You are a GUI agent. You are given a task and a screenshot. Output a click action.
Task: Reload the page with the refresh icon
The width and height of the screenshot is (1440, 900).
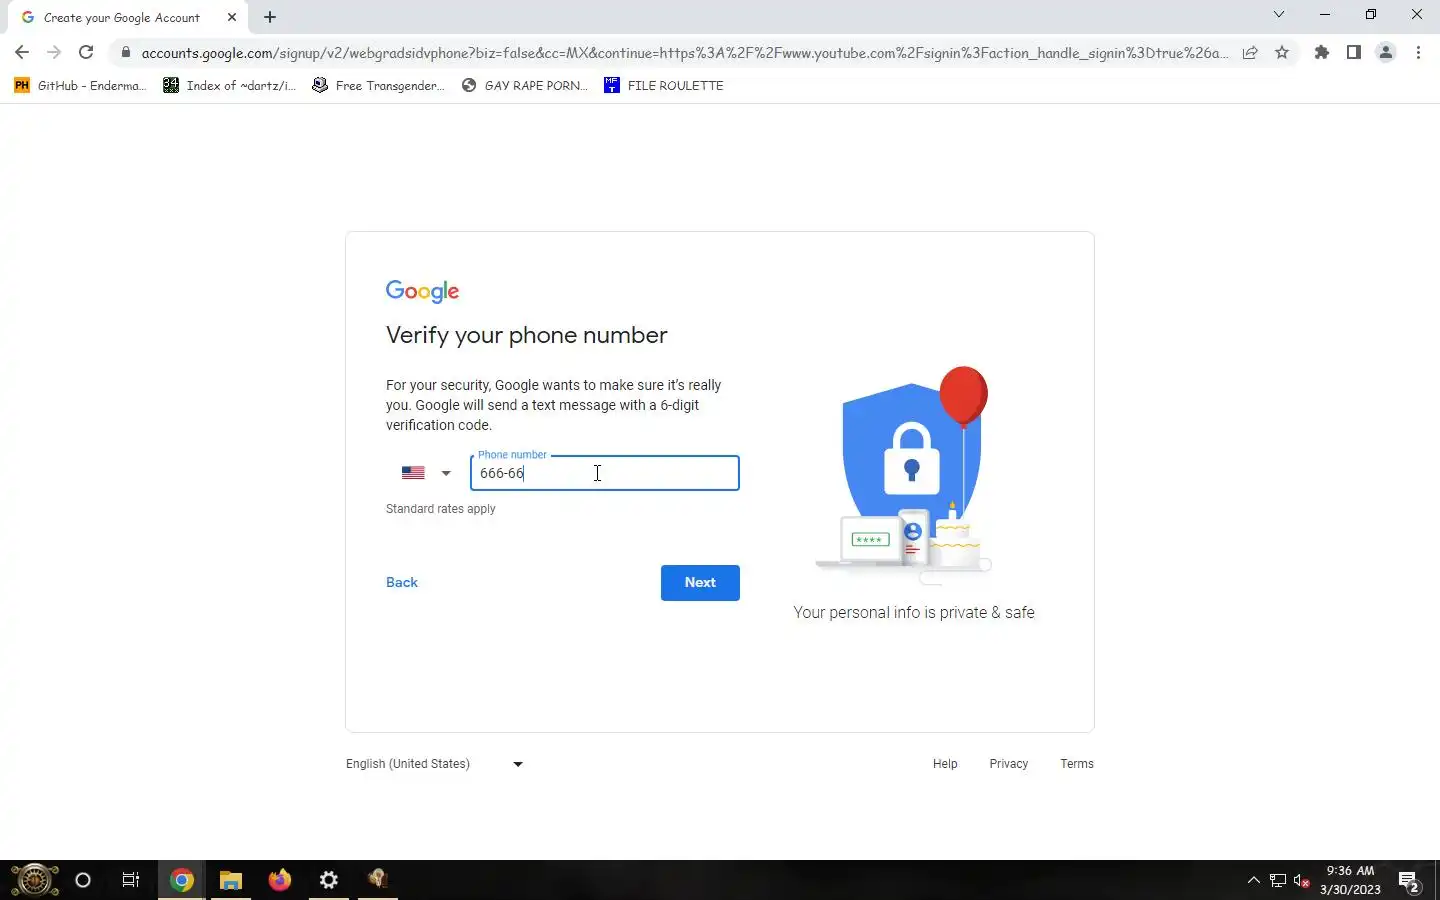pos(86,53)
